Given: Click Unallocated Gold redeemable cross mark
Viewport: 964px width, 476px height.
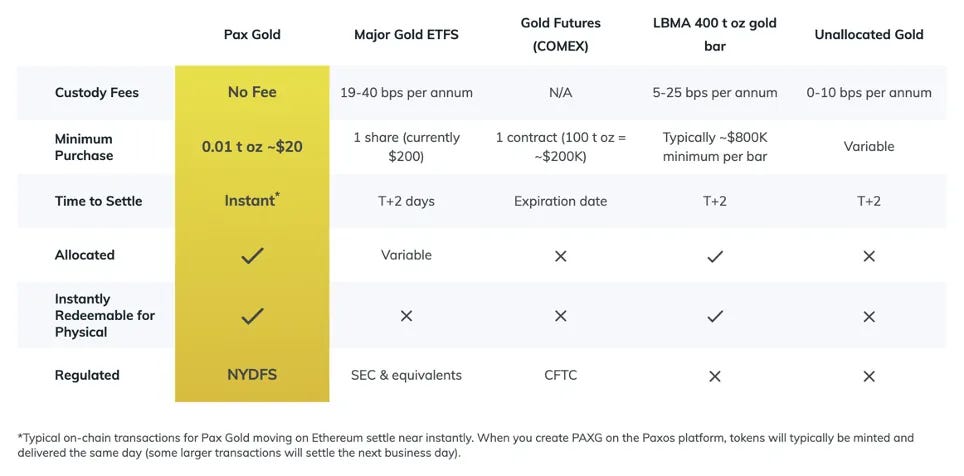Looking at the screenshot, I should tap(869, 316).
